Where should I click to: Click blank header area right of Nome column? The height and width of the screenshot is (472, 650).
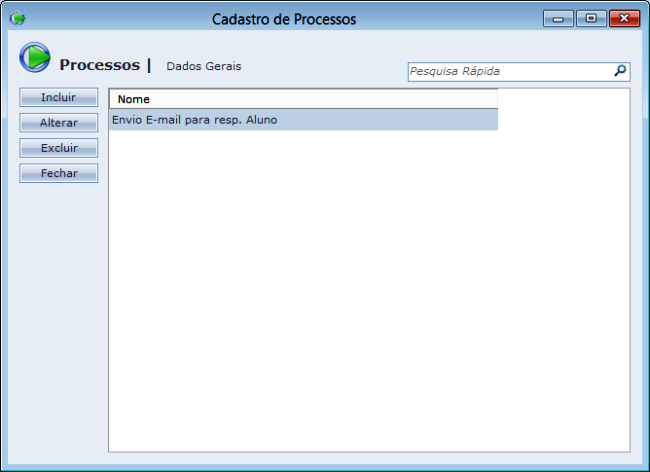[563, 99]
